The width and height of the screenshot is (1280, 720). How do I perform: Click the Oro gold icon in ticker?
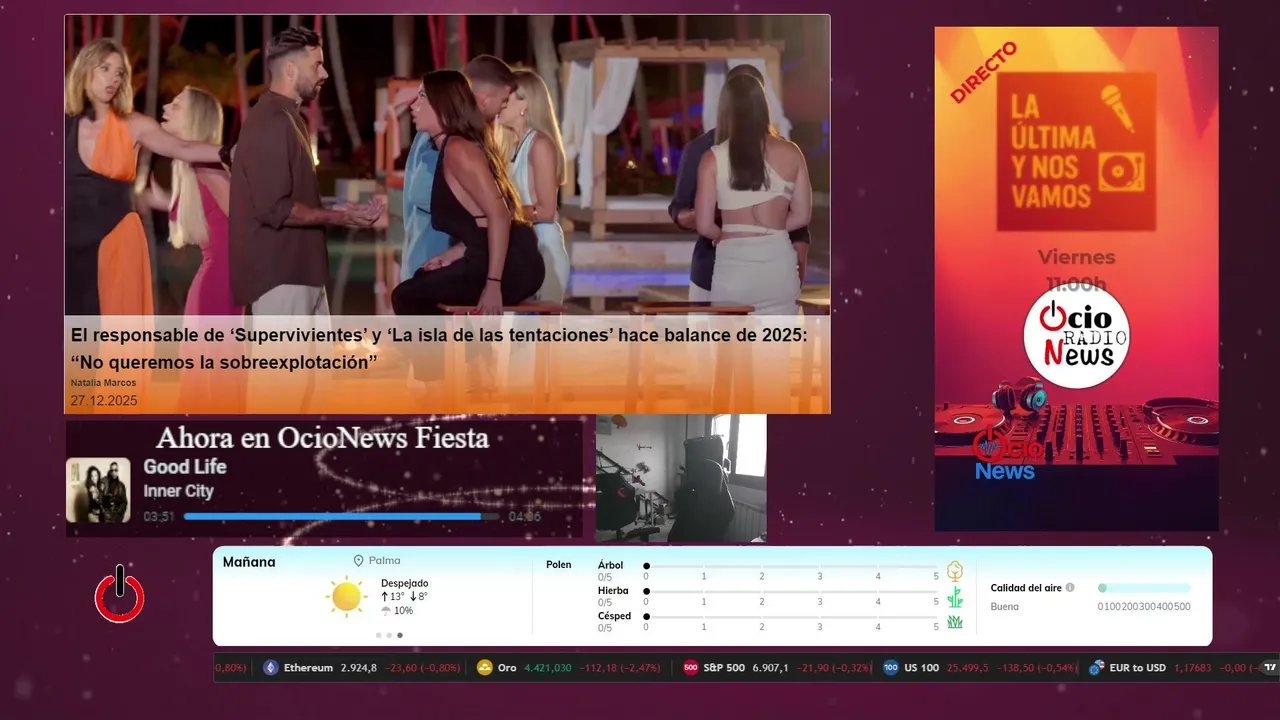click(x=485, y=668)
